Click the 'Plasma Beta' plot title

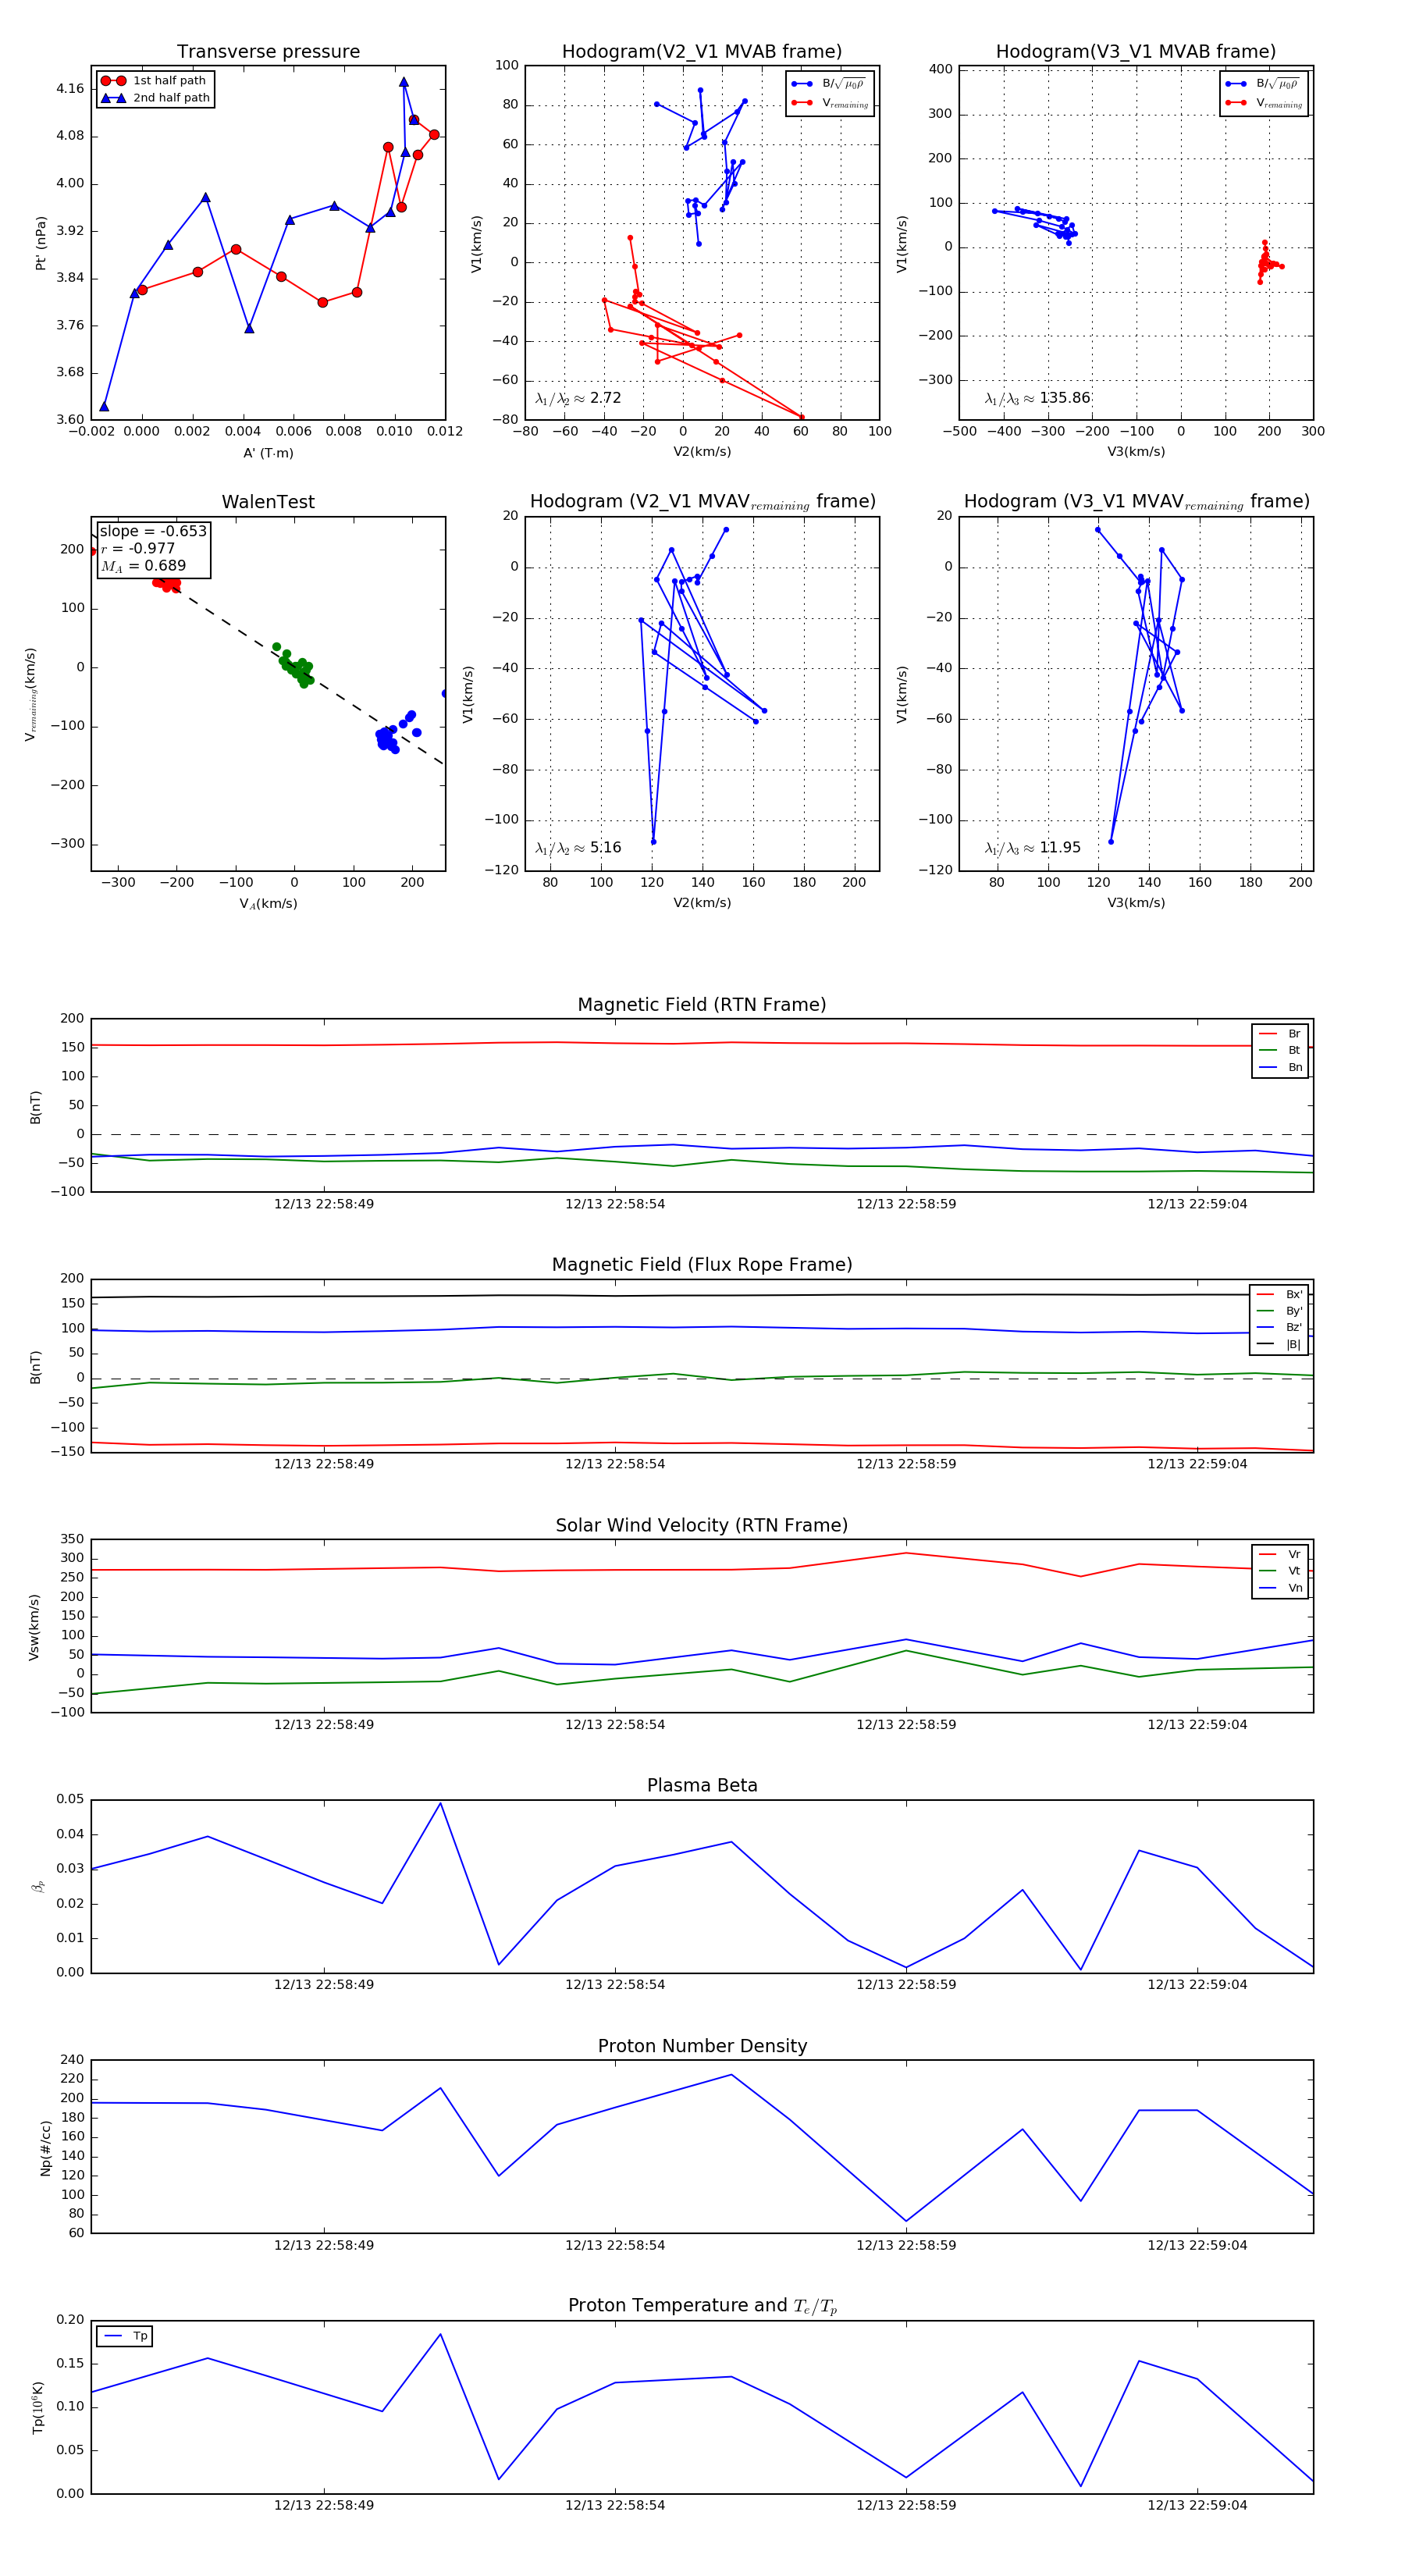702,1785
